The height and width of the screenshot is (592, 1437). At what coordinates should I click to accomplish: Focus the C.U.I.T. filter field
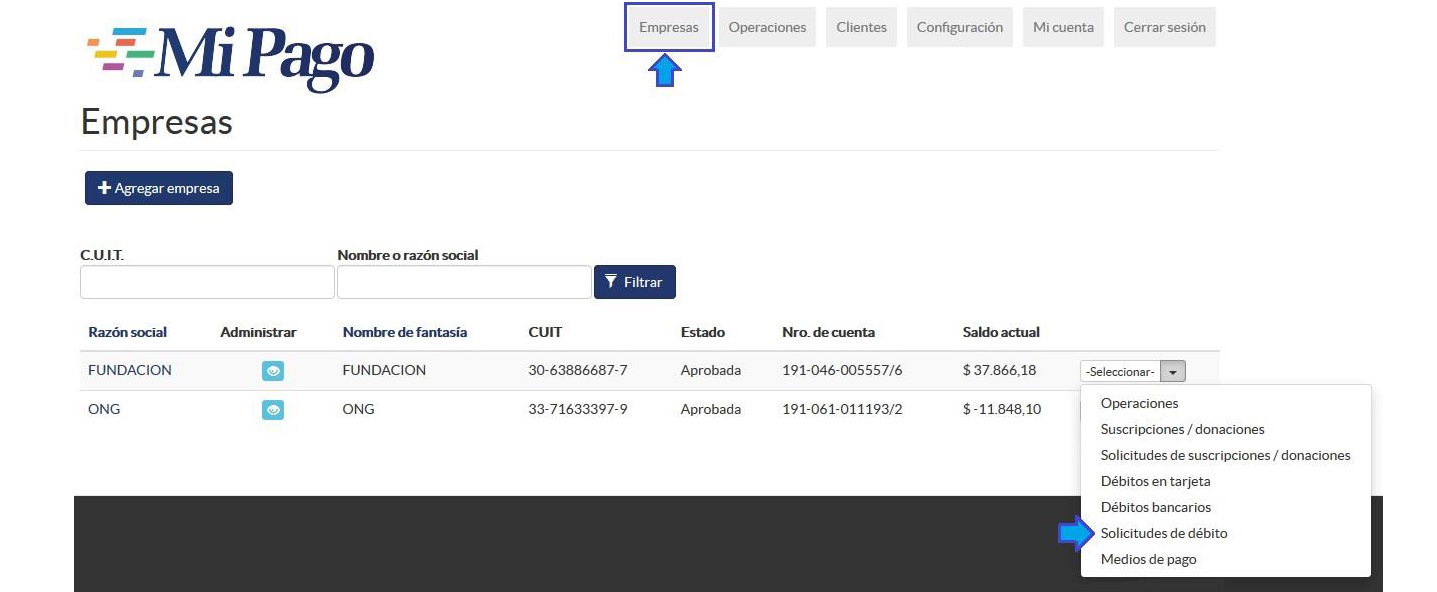[x=207, y=282]
